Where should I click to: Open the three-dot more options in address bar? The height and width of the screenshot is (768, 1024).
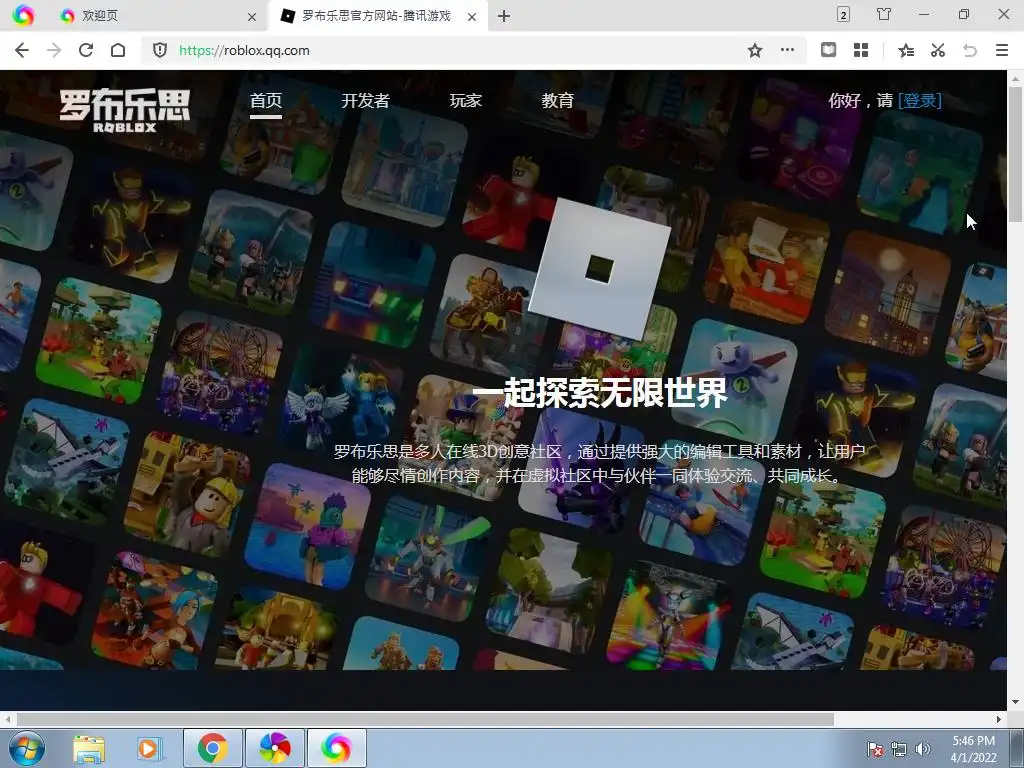788,50
